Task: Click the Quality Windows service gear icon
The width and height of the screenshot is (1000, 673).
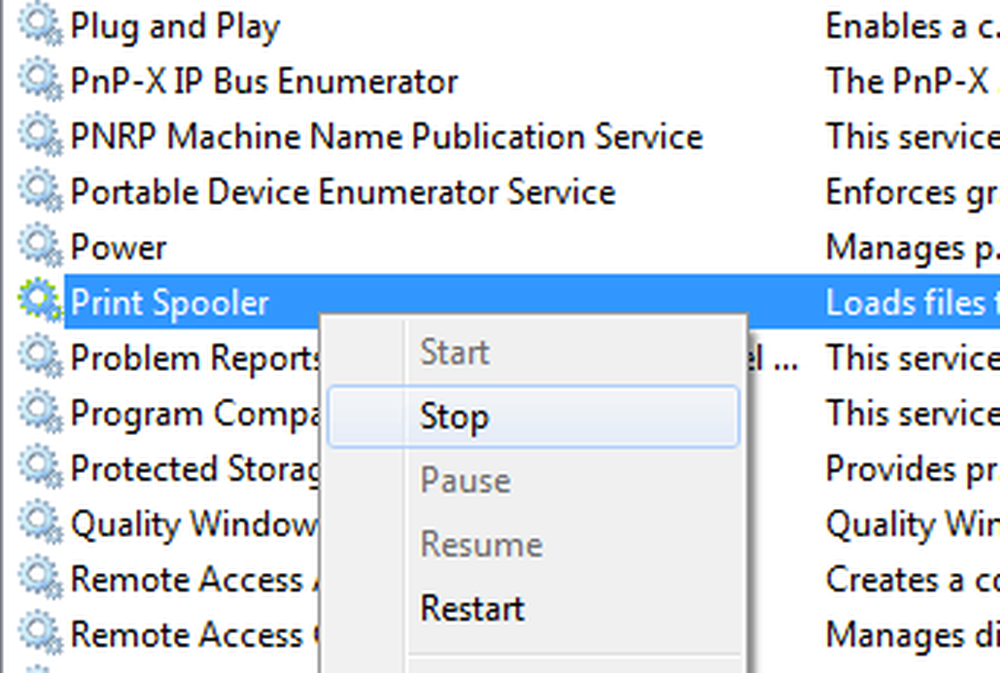Action: click(41, 524)
